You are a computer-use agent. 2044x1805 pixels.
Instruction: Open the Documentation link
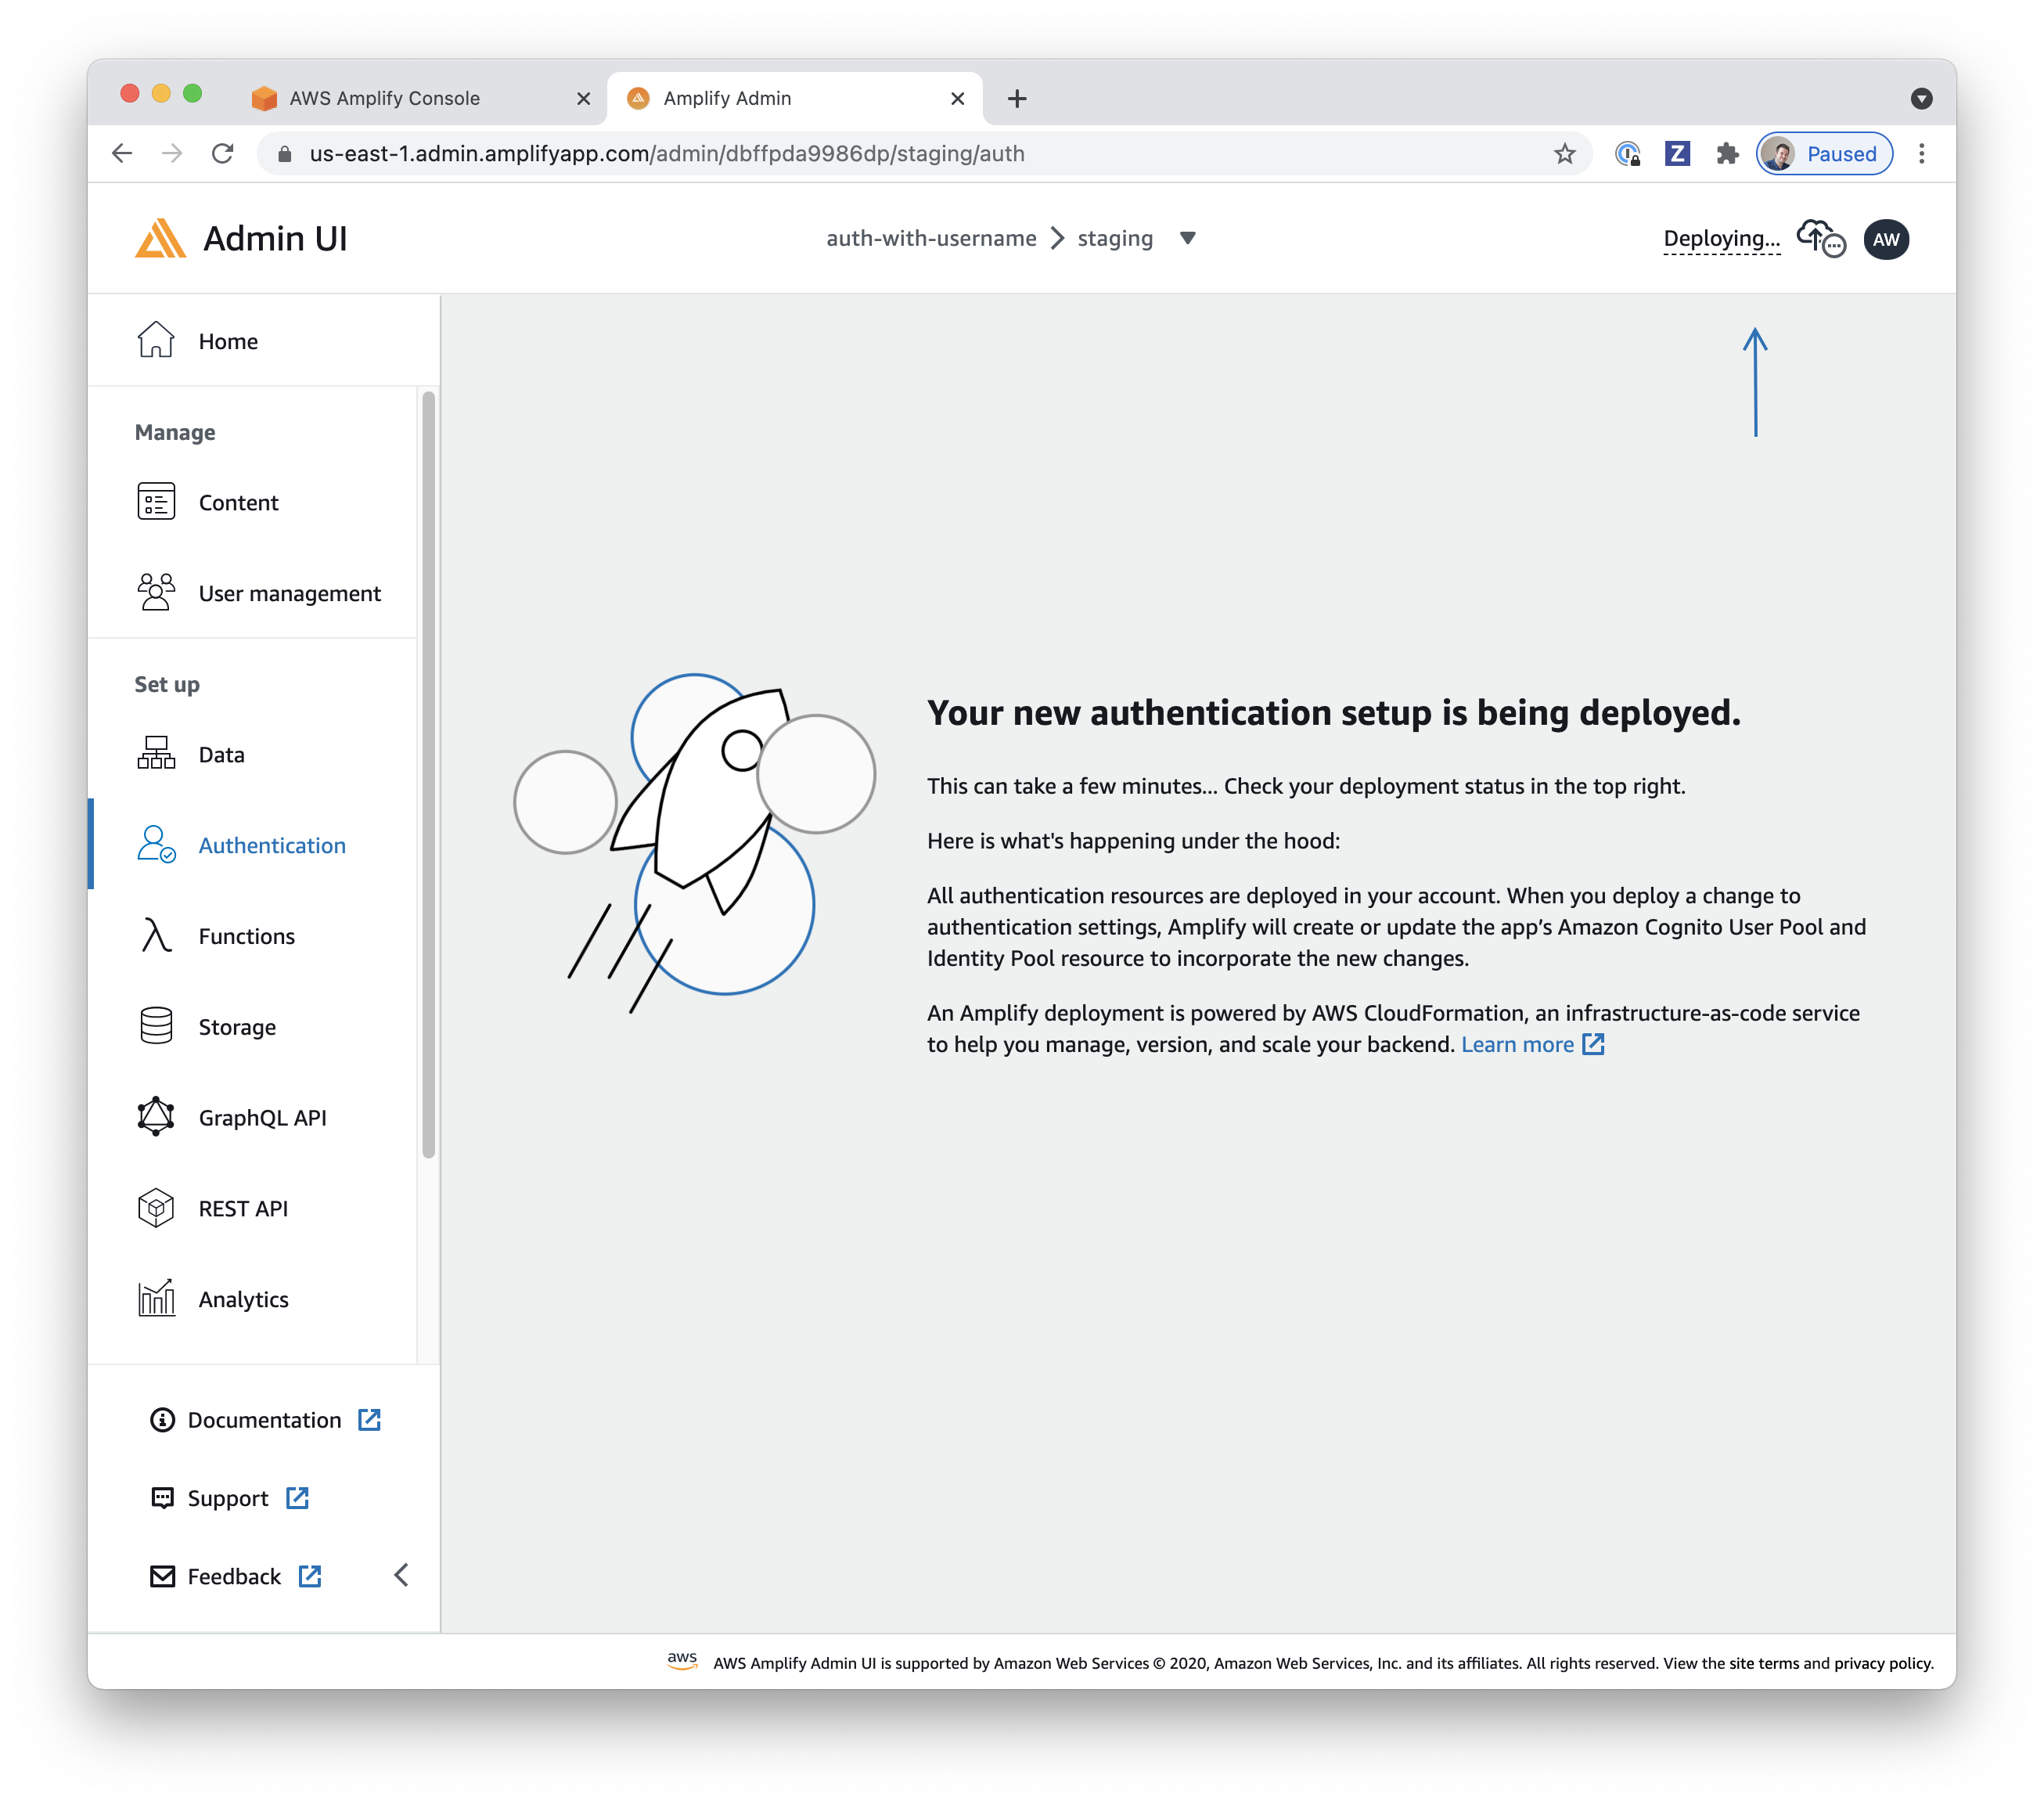coord(264,1420)
